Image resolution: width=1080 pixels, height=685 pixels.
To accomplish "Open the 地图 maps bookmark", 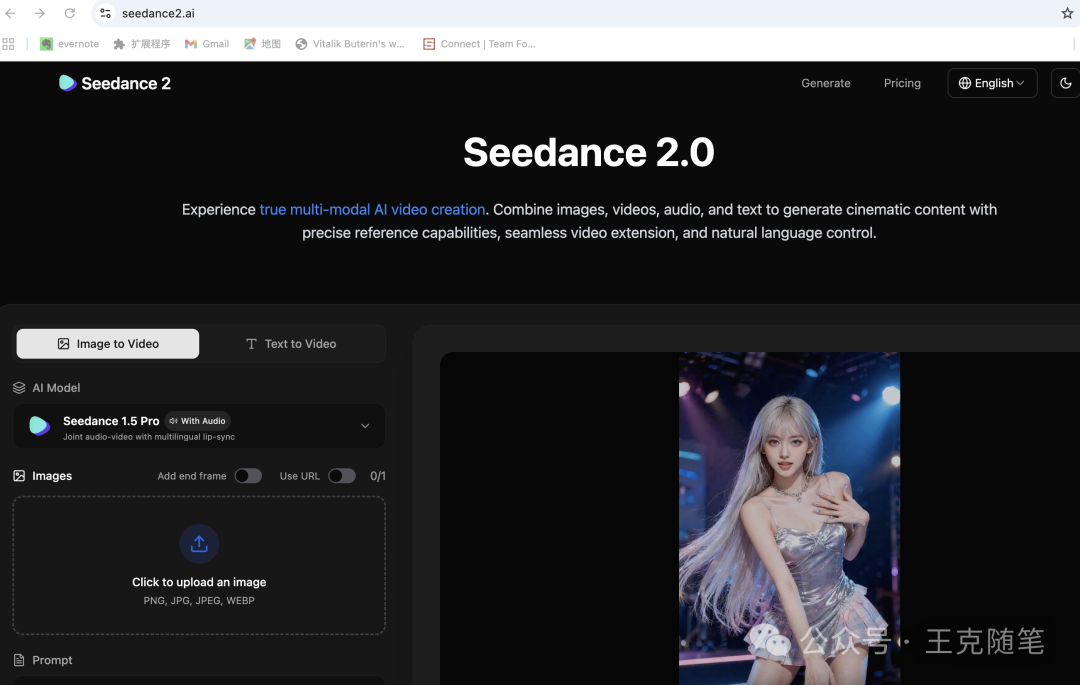I will (262, 44).
